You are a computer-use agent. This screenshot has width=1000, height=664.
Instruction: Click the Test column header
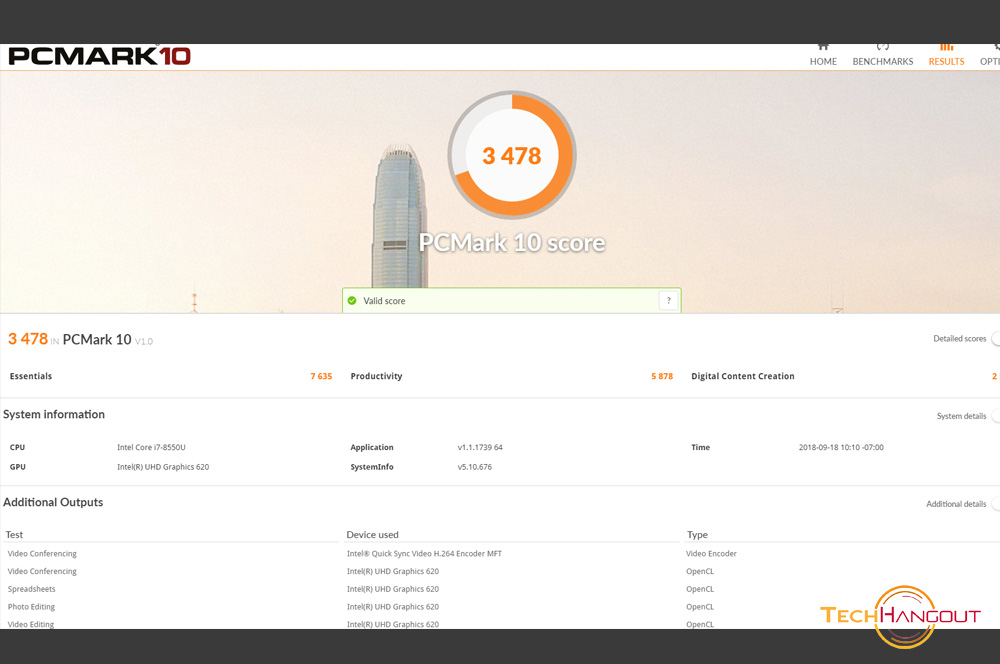pyautogui.click(x=14, y=535)
